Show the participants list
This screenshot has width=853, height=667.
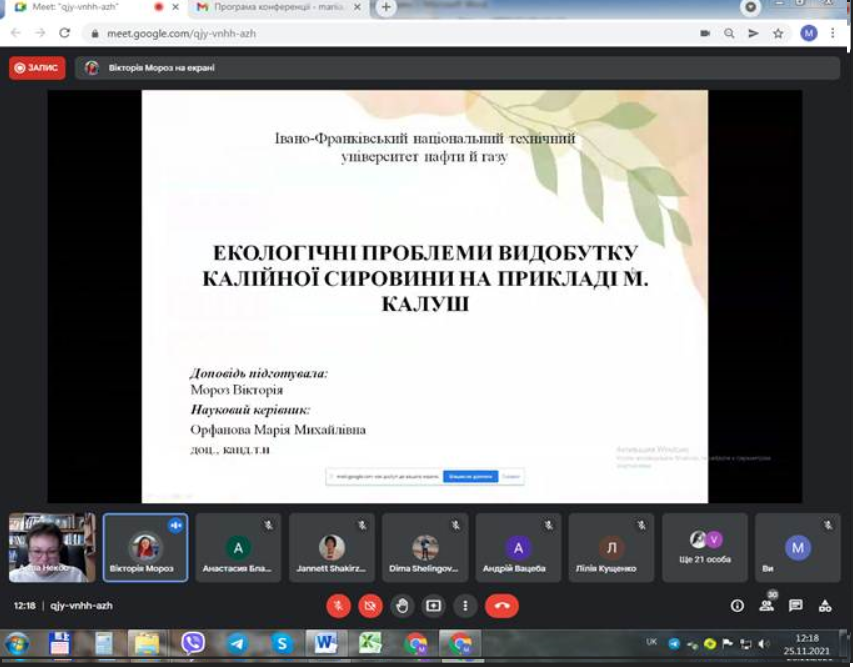point(766,606)
